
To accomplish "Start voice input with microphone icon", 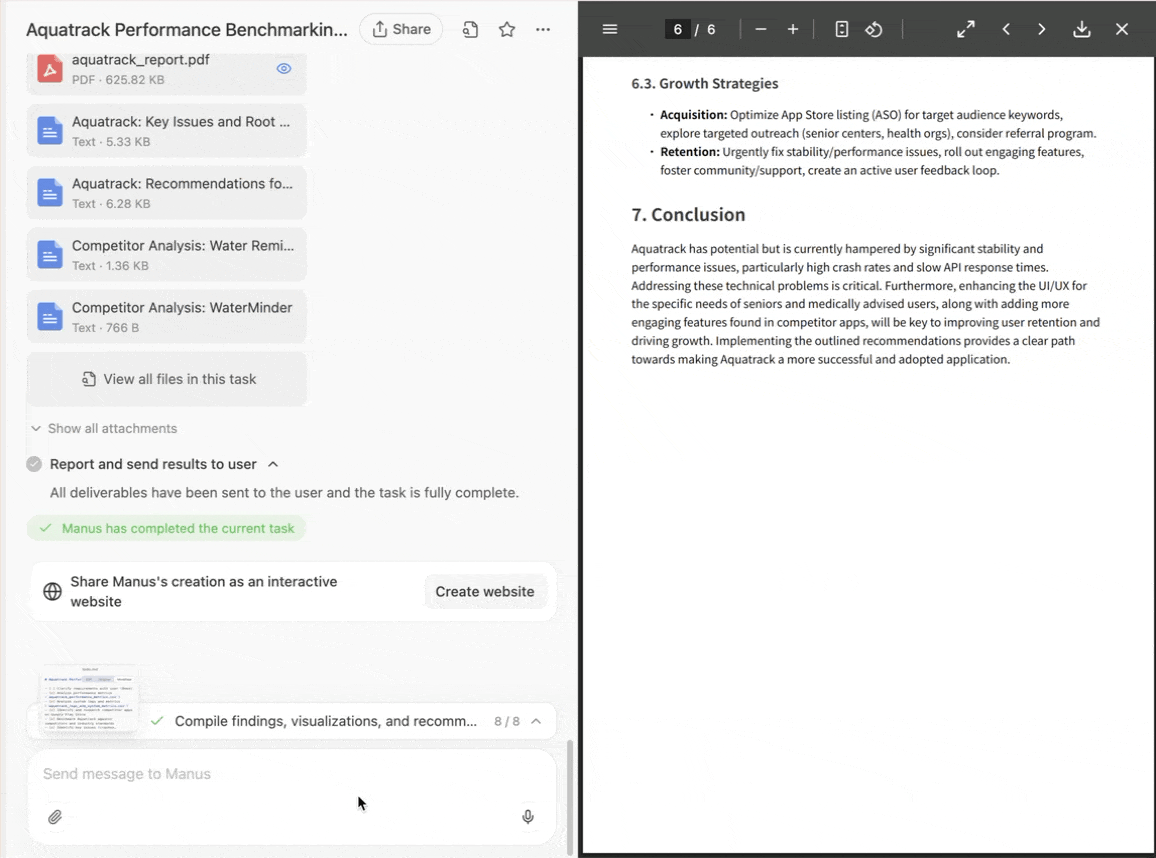I will click(528, 817).
